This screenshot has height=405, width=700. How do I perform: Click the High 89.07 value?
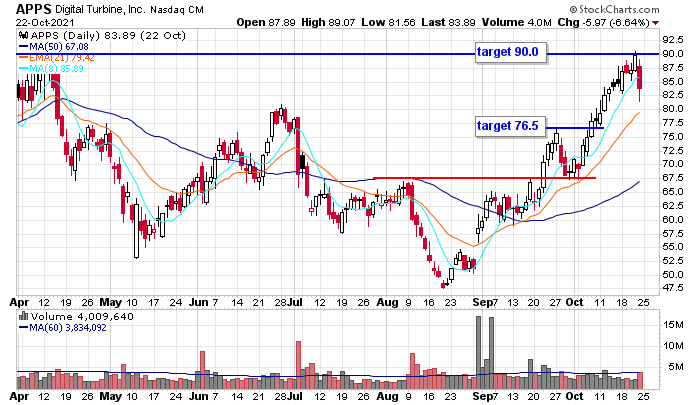[x=328, y=22]
